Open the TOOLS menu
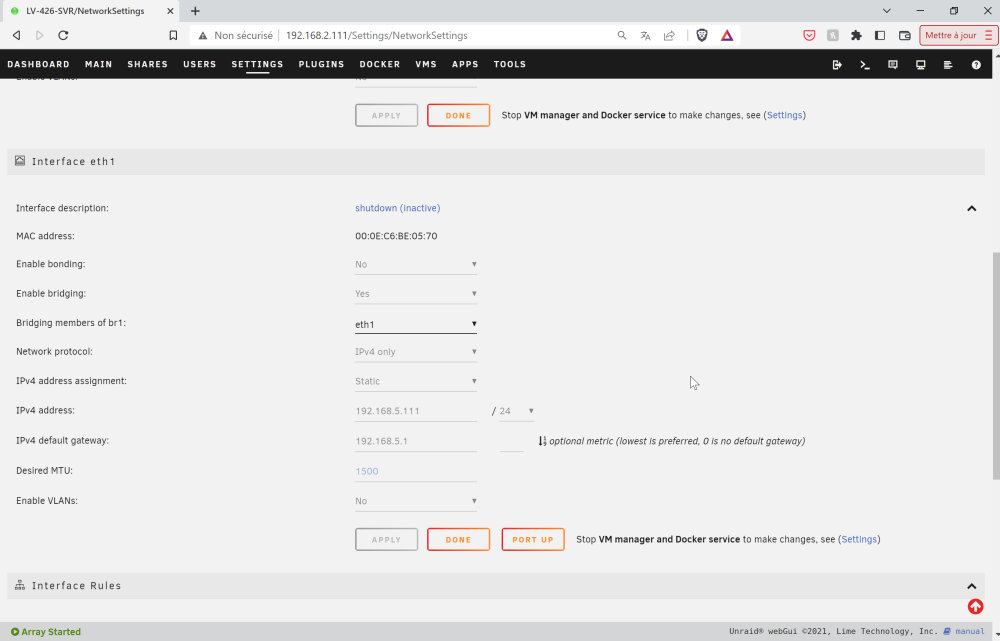The width and height of the screenshot is (1000, 641). (510, 64)
